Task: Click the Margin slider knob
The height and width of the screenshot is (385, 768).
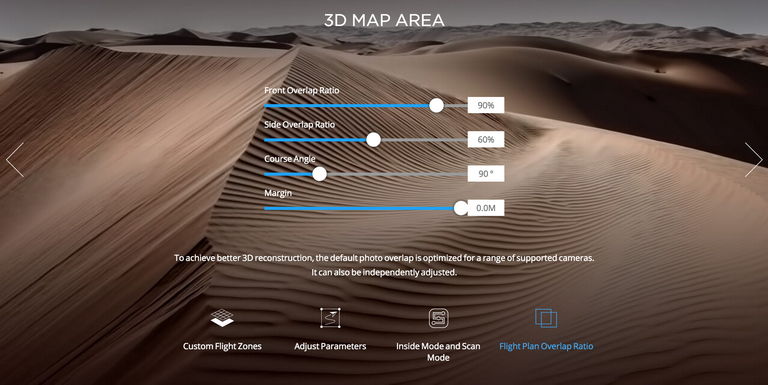Action: click(461, 208)
